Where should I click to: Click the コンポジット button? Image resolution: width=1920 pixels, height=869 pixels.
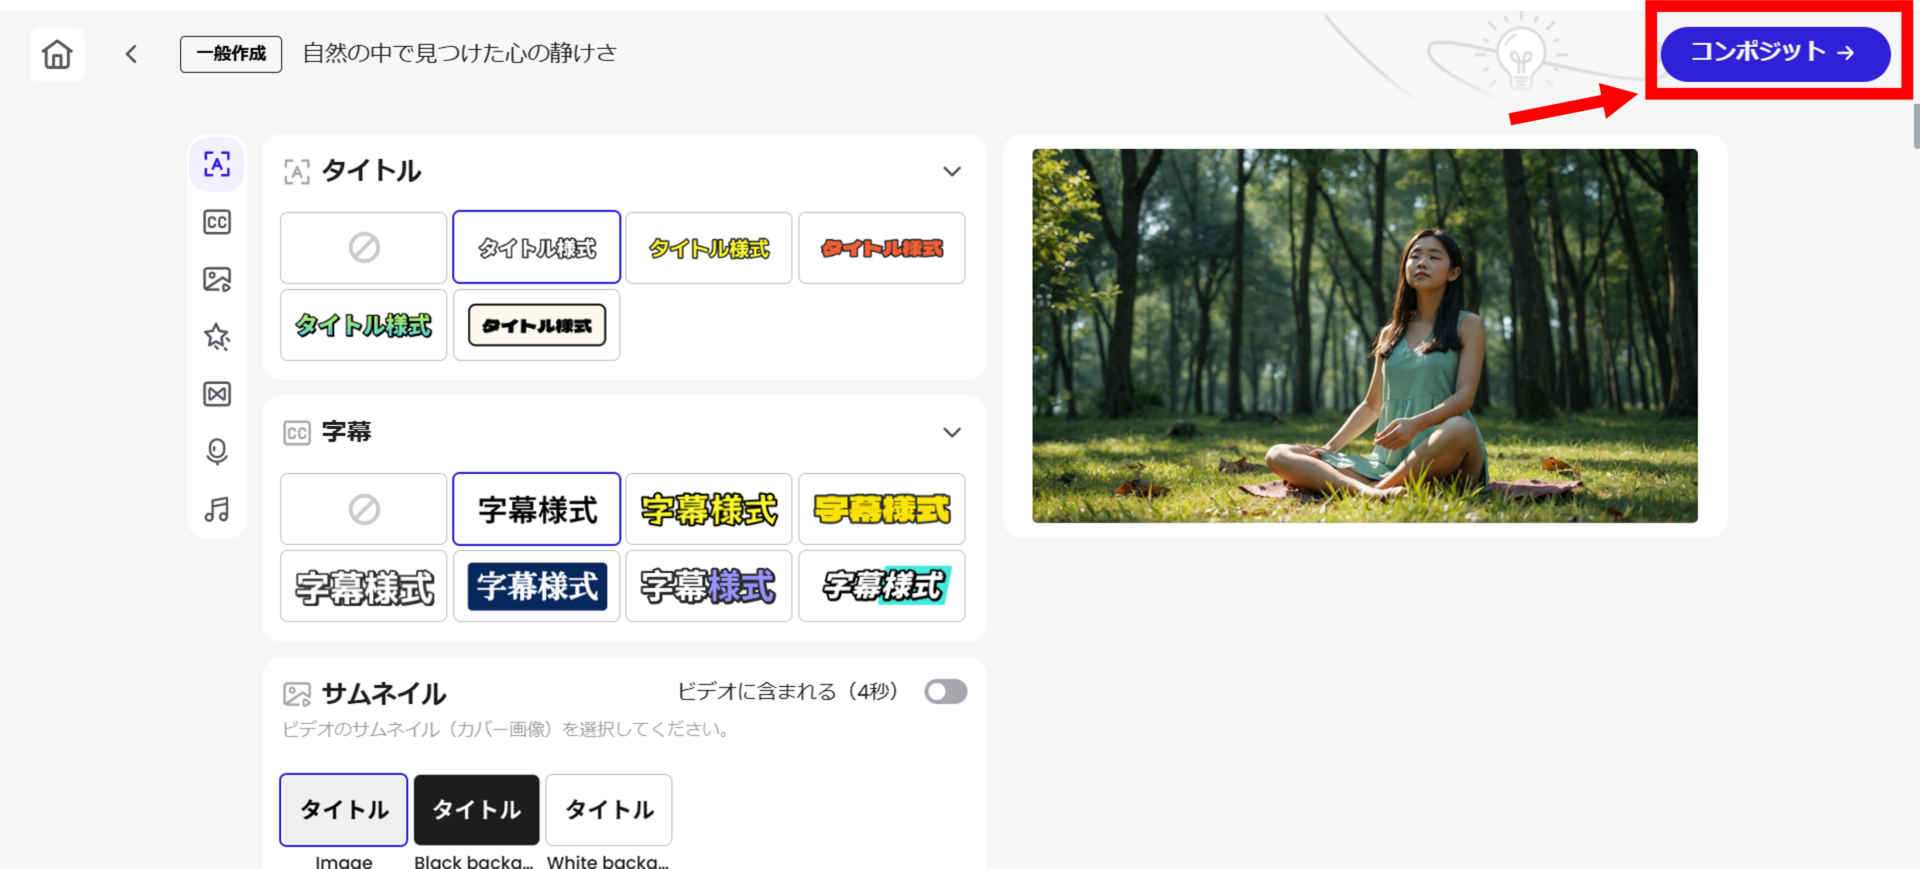click(1774, 53)
